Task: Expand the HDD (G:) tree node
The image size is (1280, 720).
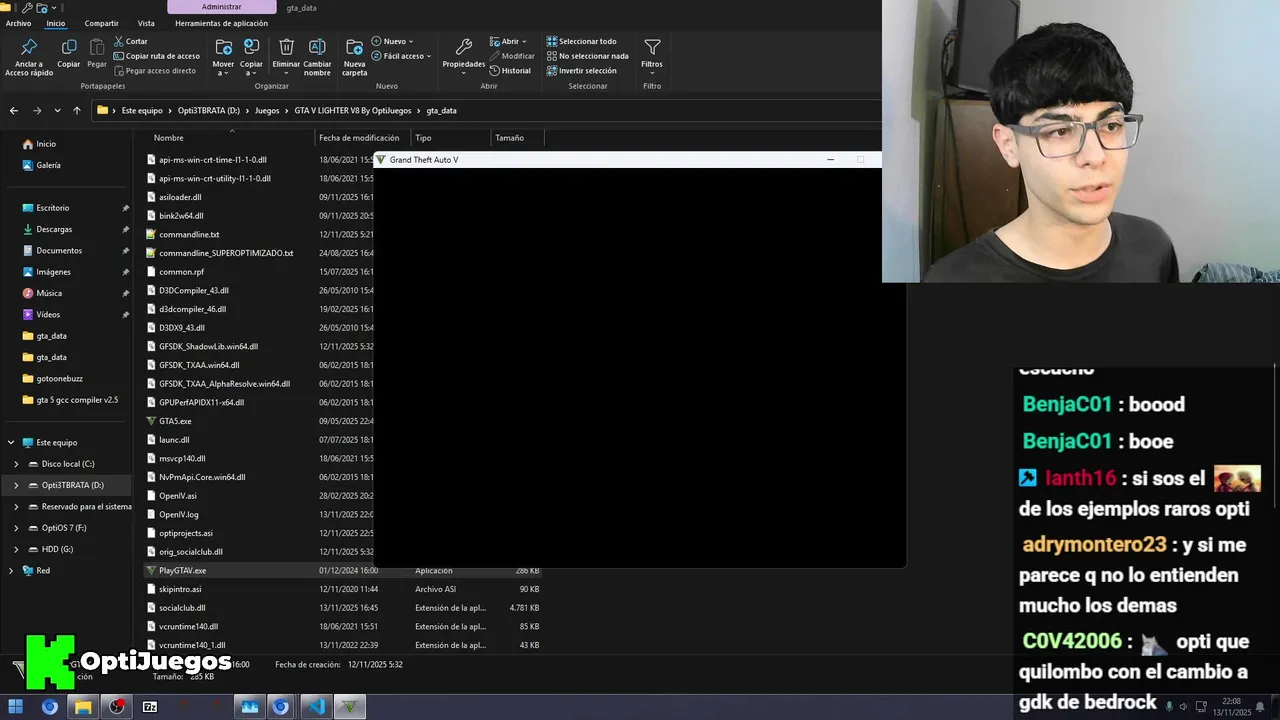Action: point(16,549)
